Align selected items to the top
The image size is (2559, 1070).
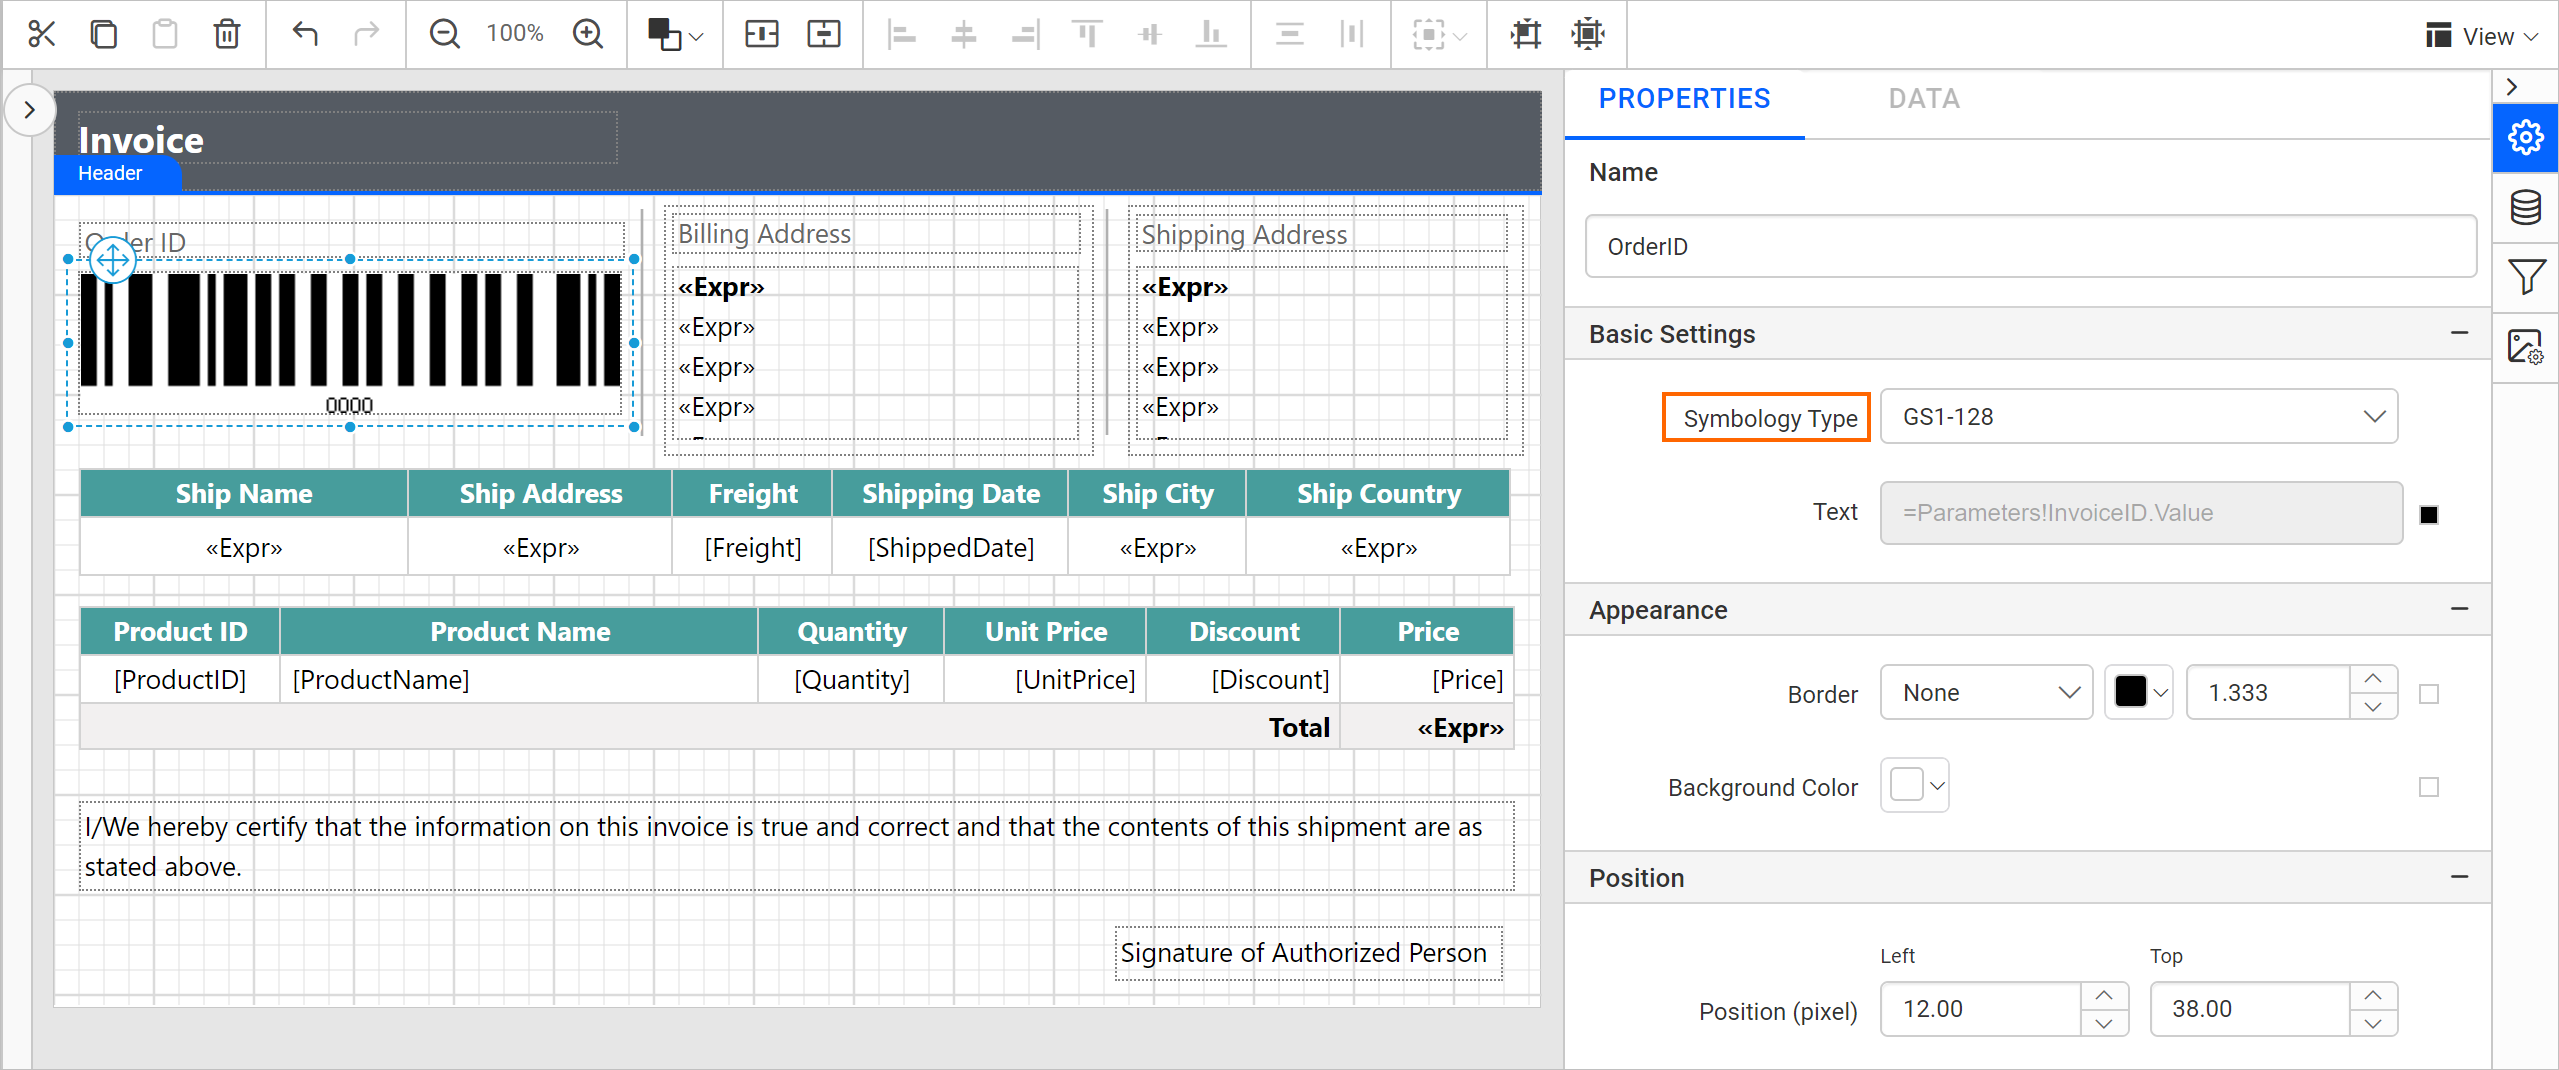click(x=1087, y=34)
